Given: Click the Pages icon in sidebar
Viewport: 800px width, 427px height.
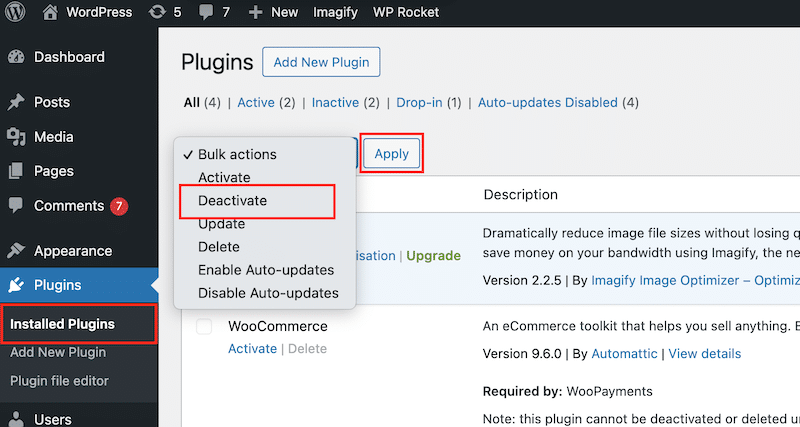Looking at the screenshot, I should [x=16, y=171].
